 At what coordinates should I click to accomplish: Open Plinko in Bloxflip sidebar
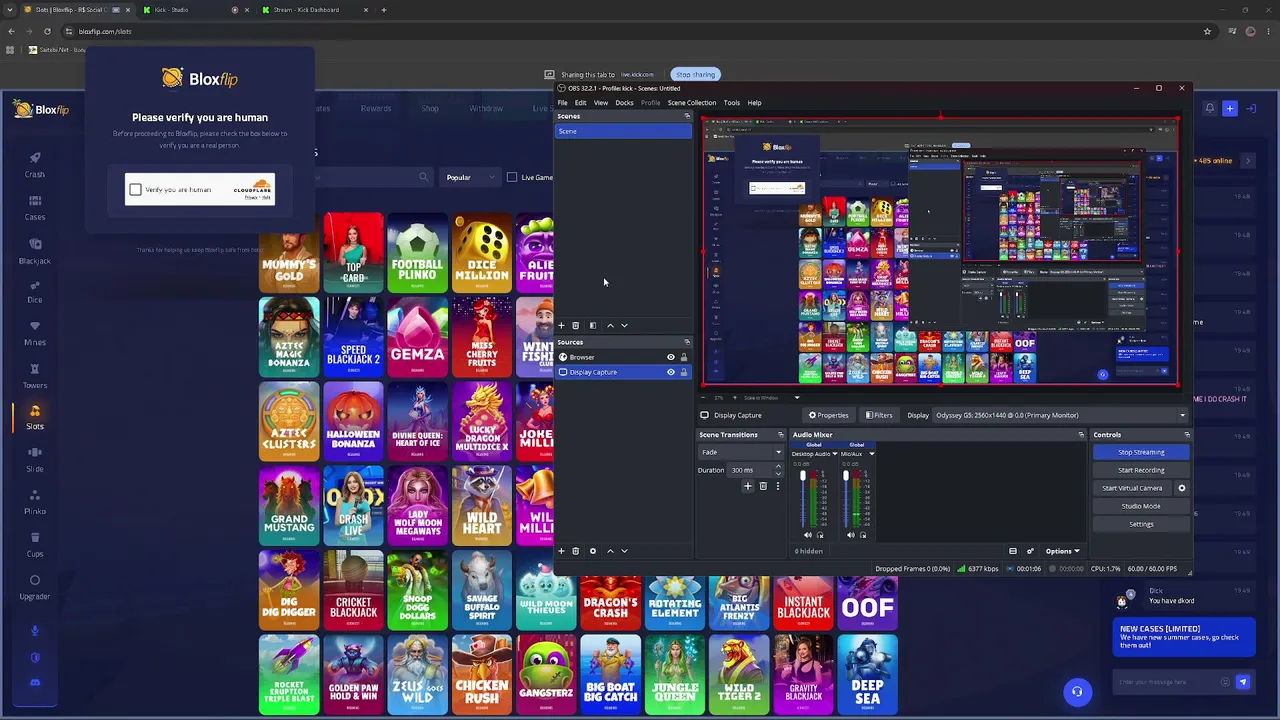(x=35, y=502)
